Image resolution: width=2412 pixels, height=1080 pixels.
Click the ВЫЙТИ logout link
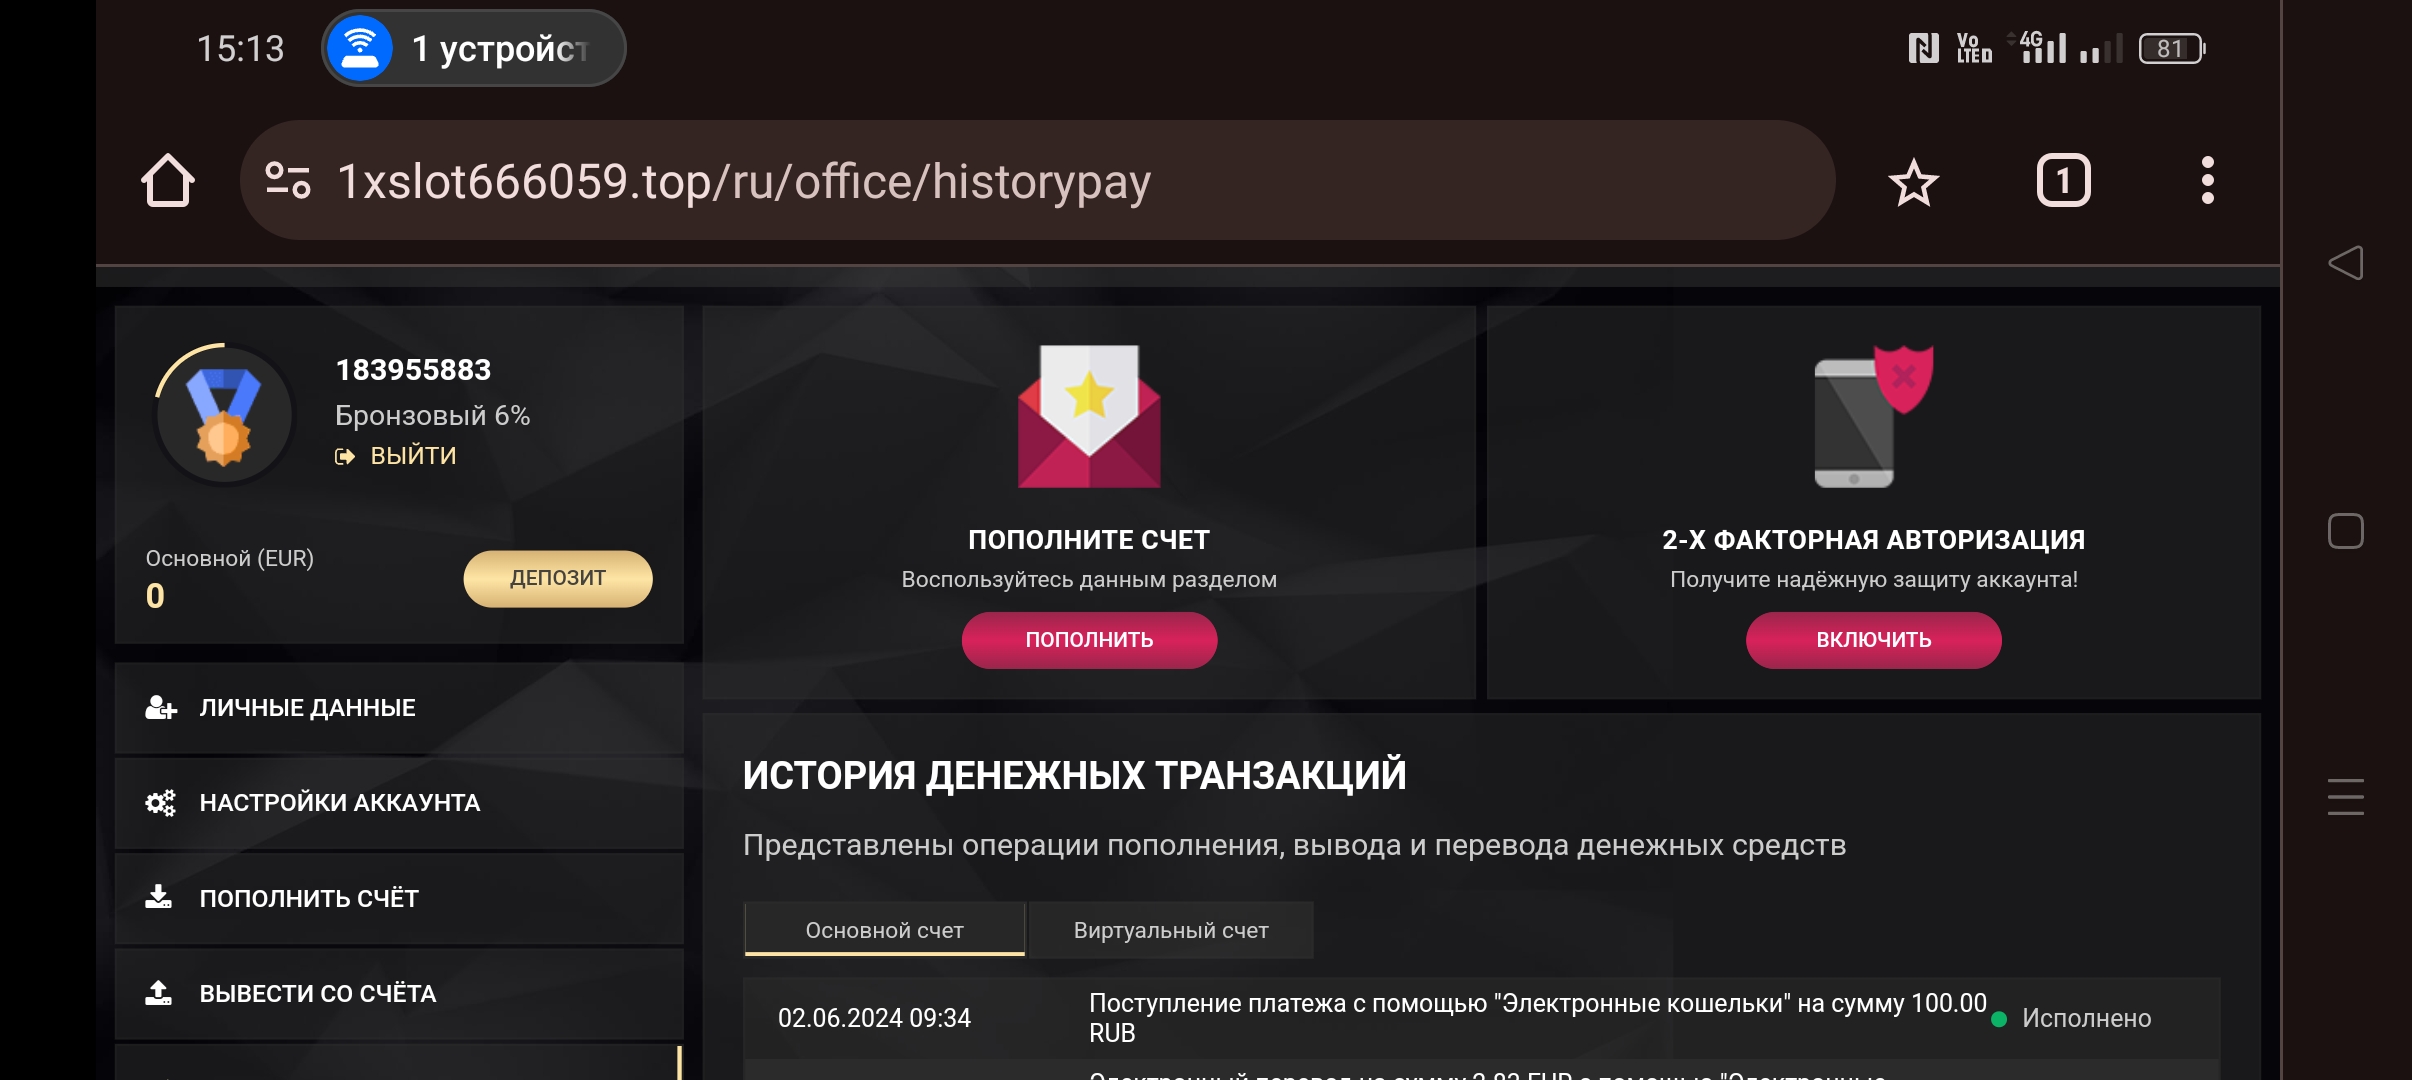tap(396, 456)
